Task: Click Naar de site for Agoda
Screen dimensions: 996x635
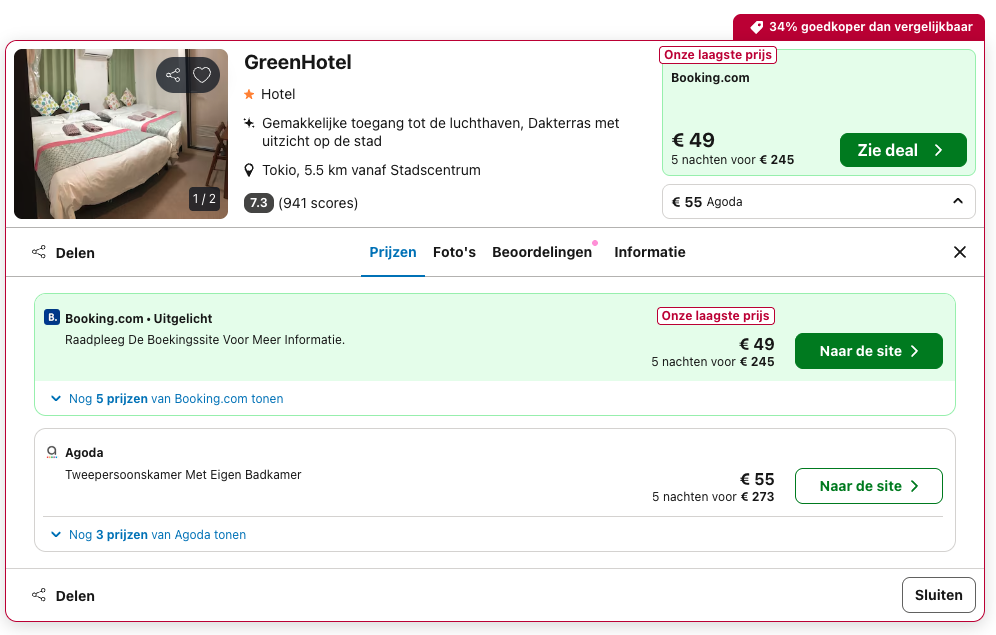Action: (868, 486)
